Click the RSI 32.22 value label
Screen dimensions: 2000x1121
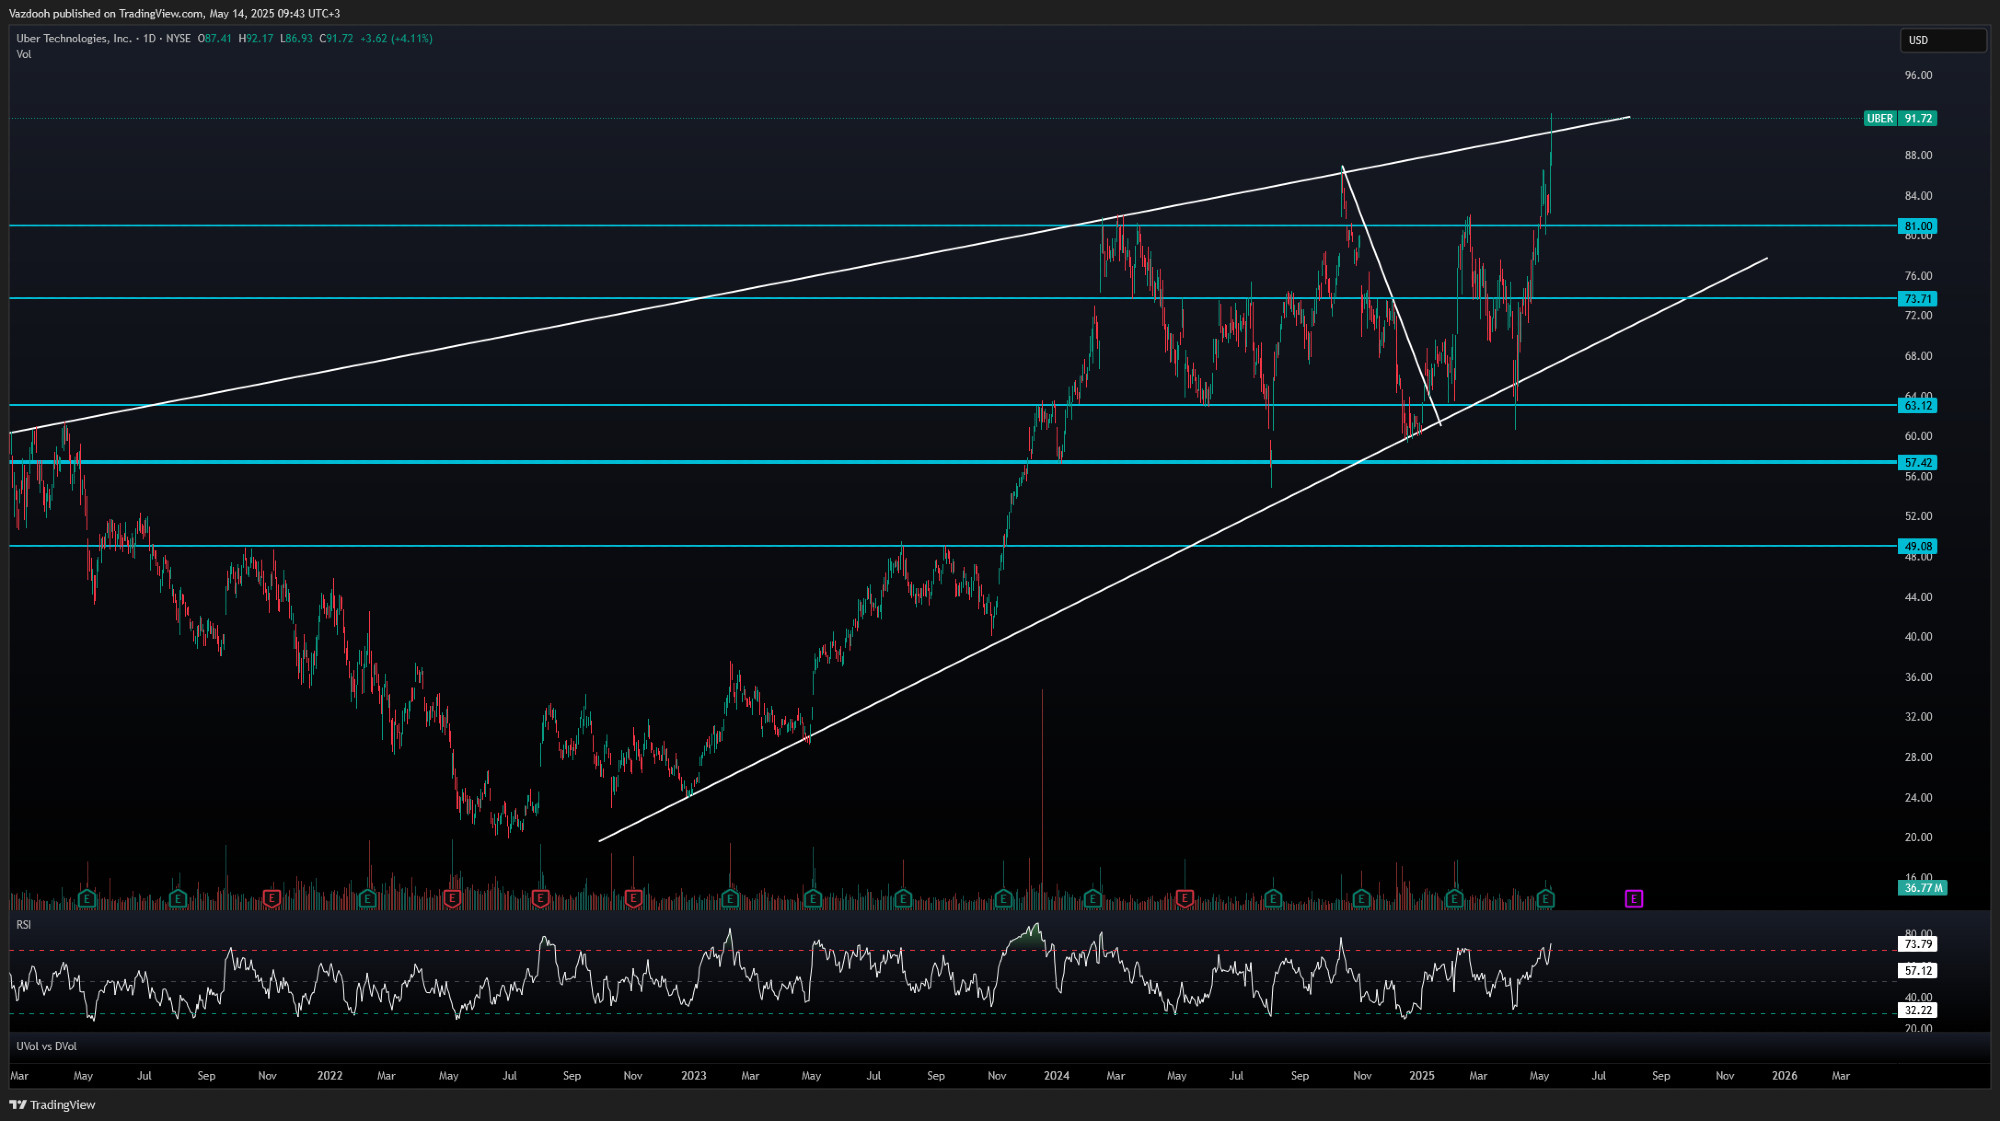(x=1918, y=1011)
